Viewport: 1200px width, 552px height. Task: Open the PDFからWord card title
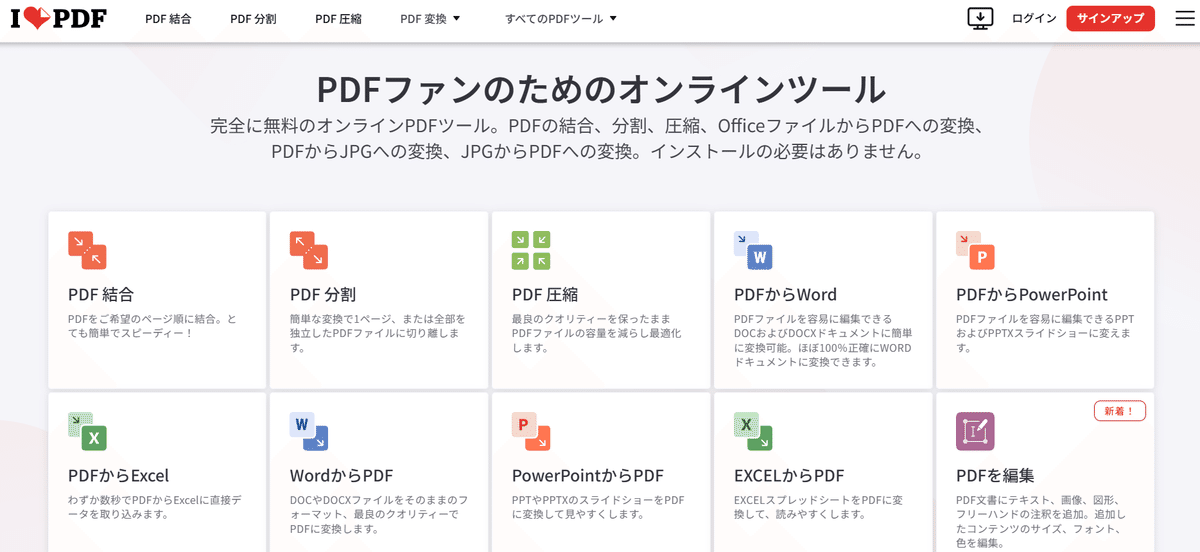785,295
